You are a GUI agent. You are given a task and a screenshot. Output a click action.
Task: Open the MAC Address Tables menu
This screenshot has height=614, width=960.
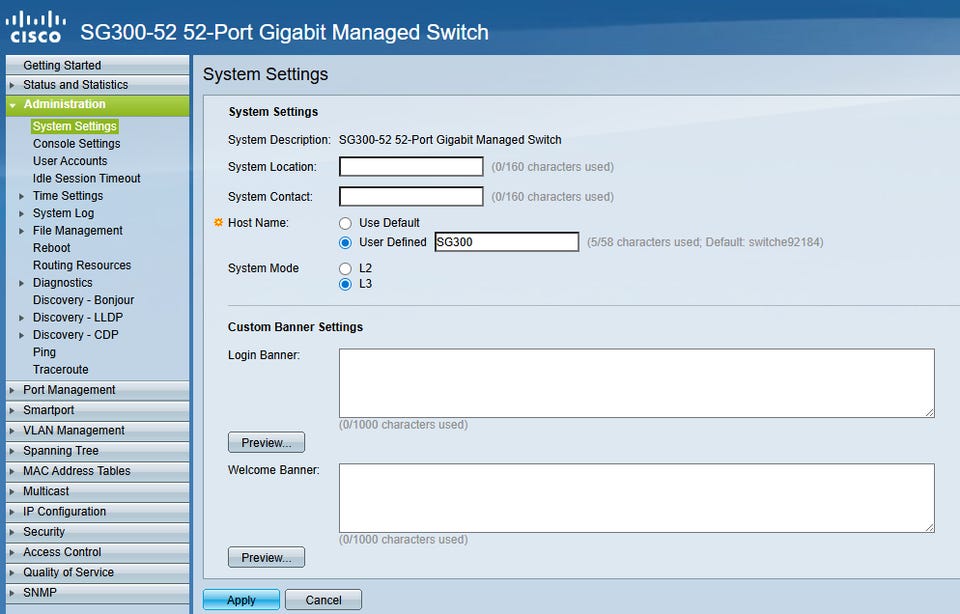pos(97,471)
